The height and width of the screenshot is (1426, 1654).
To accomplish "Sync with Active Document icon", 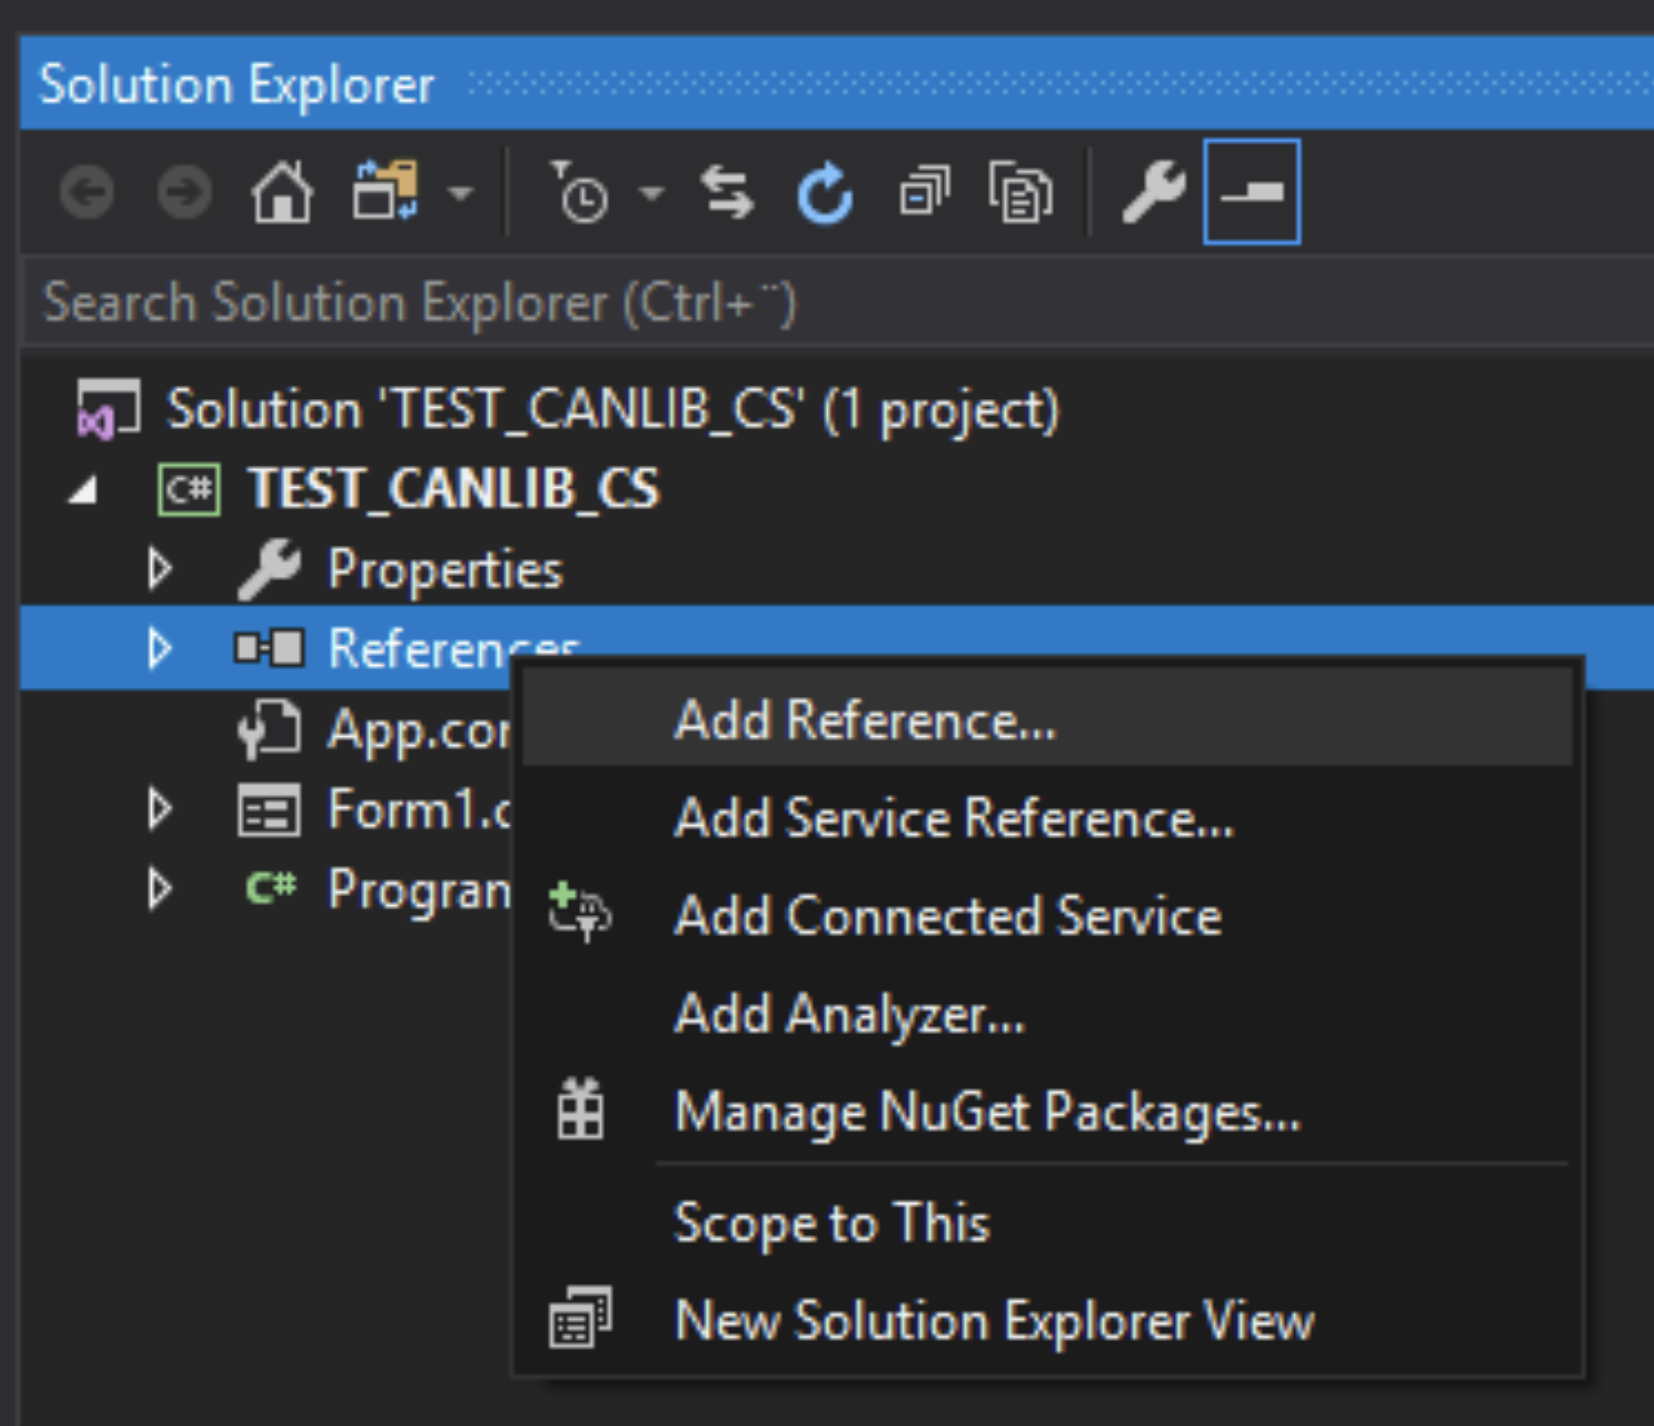I will (x=727, y=192).
